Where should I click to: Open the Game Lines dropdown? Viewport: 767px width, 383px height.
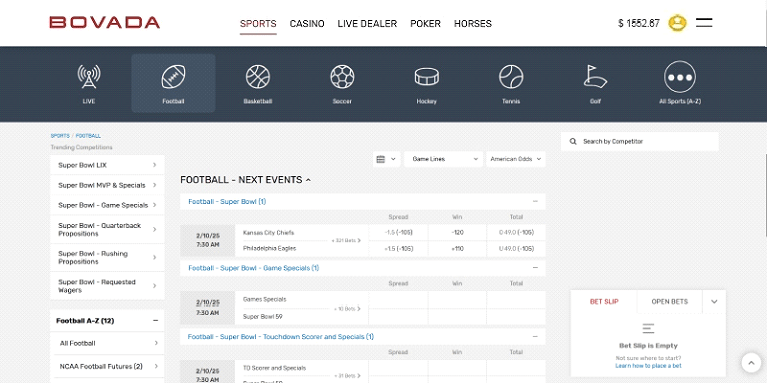pos(443,159)
